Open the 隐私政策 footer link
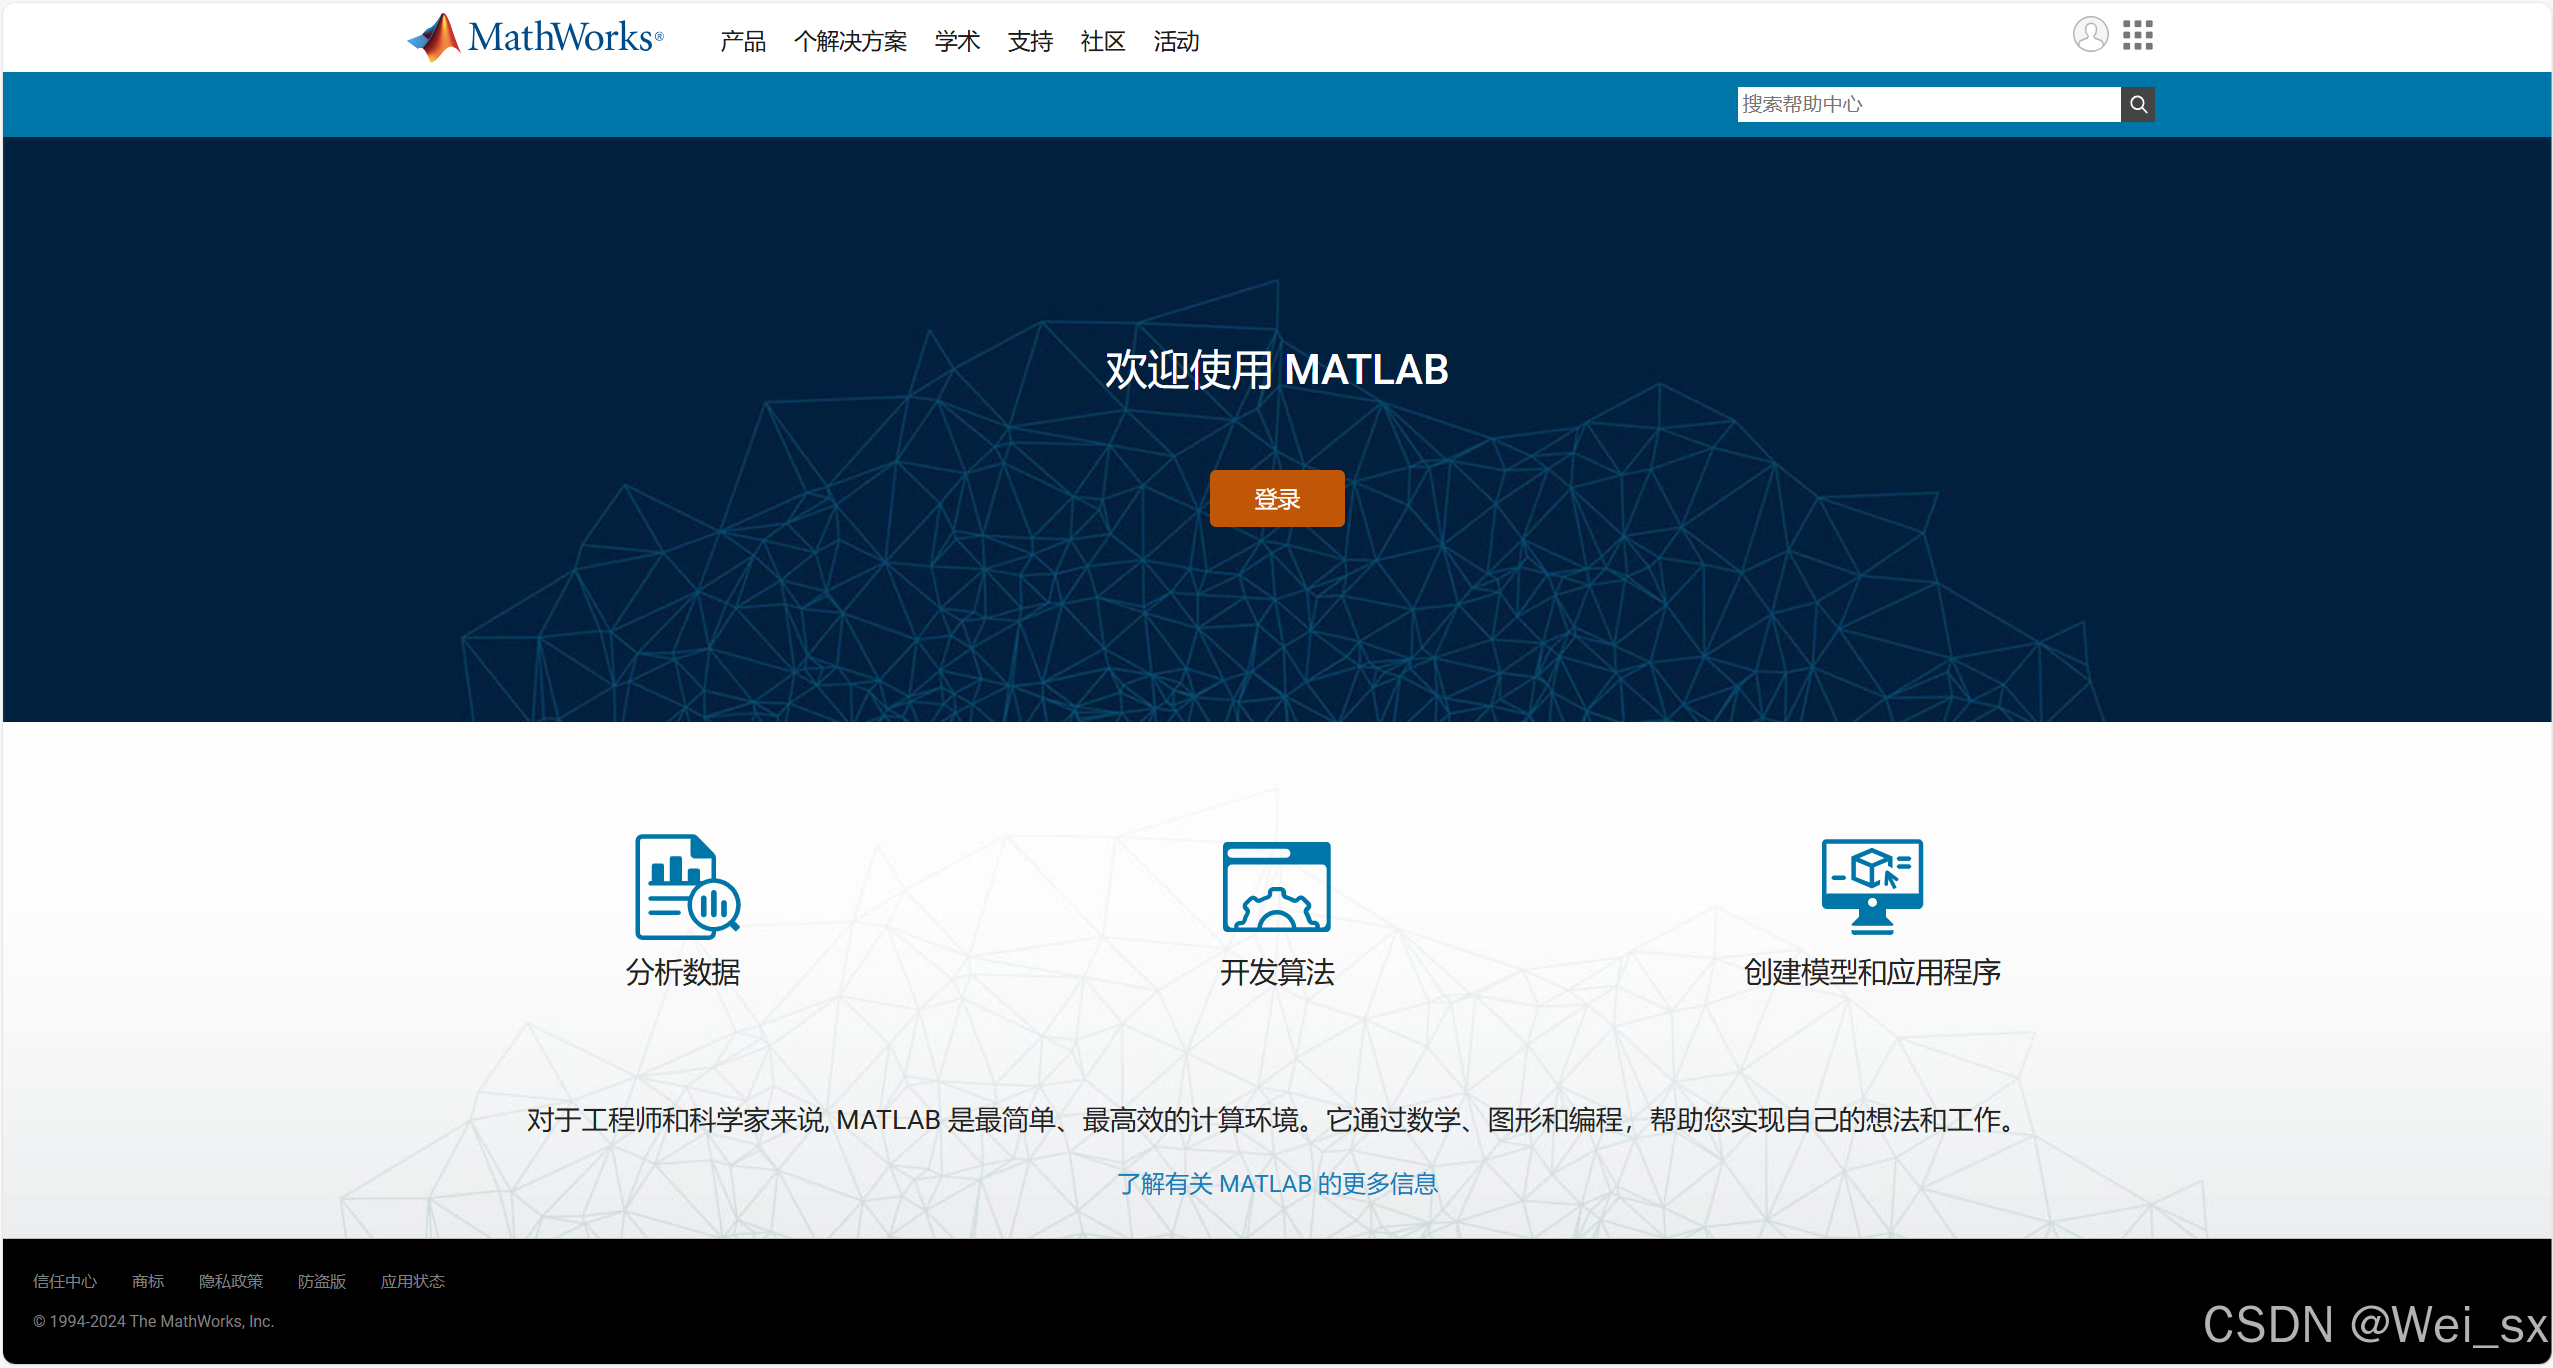The image size is (2553, 1368). 230,1281
